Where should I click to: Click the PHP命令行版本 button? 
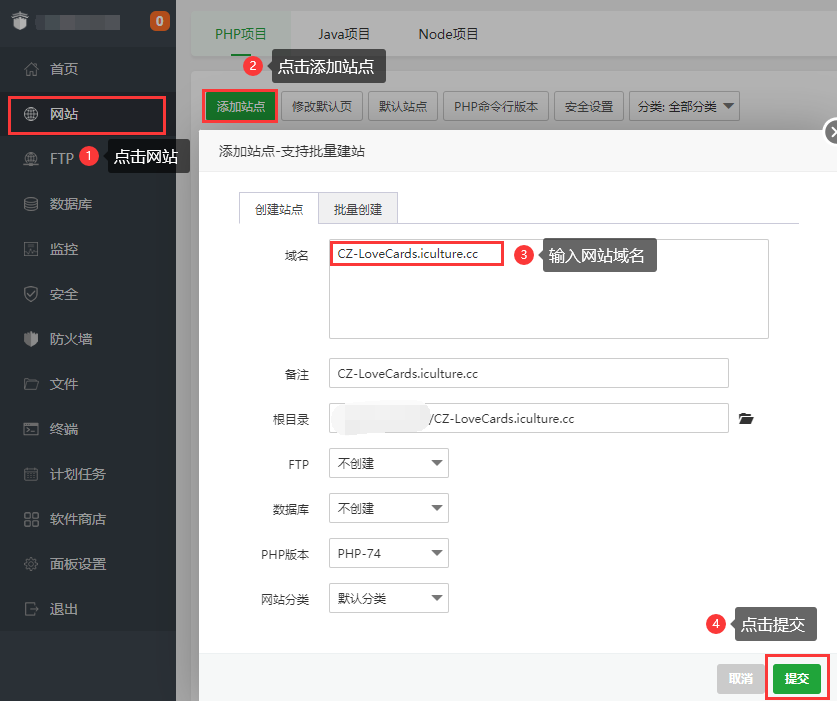496,106
